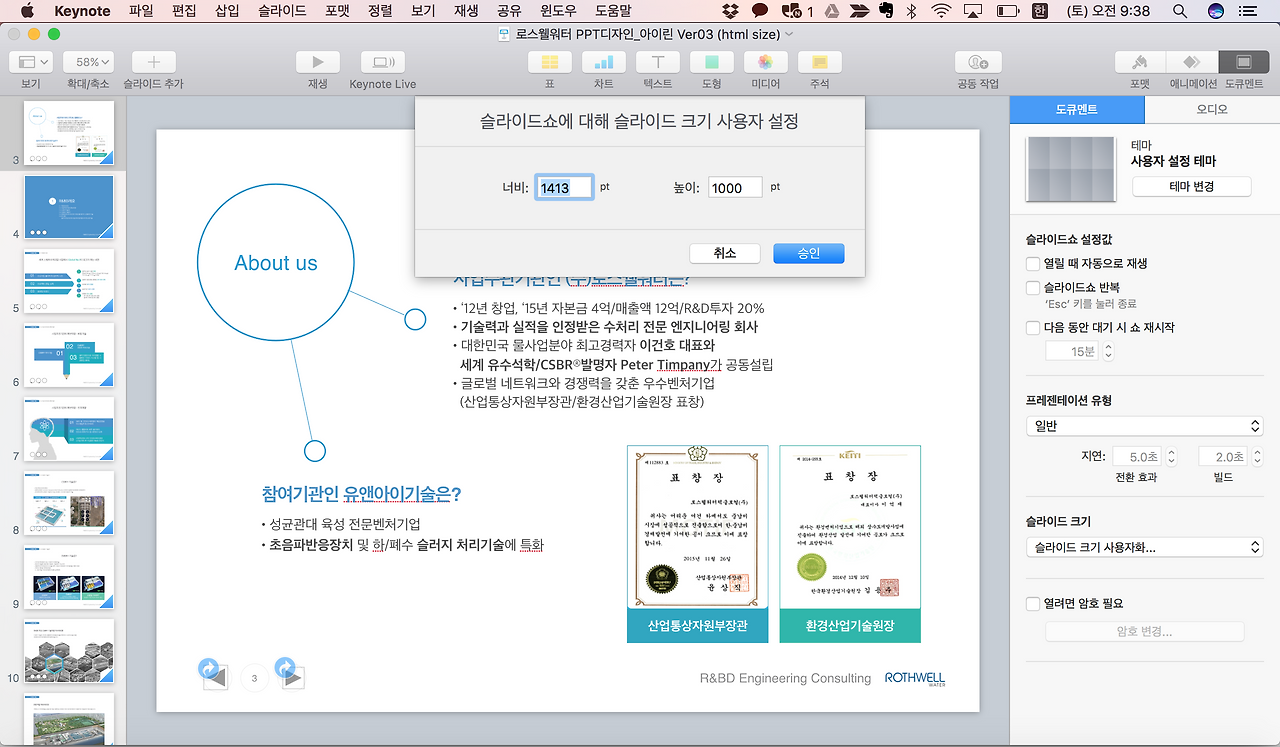Open the 슬라이드 크기 dropdown
Image resolution: width=1280 pixels, height=747 pixels.
click(x=1144, y=546)
